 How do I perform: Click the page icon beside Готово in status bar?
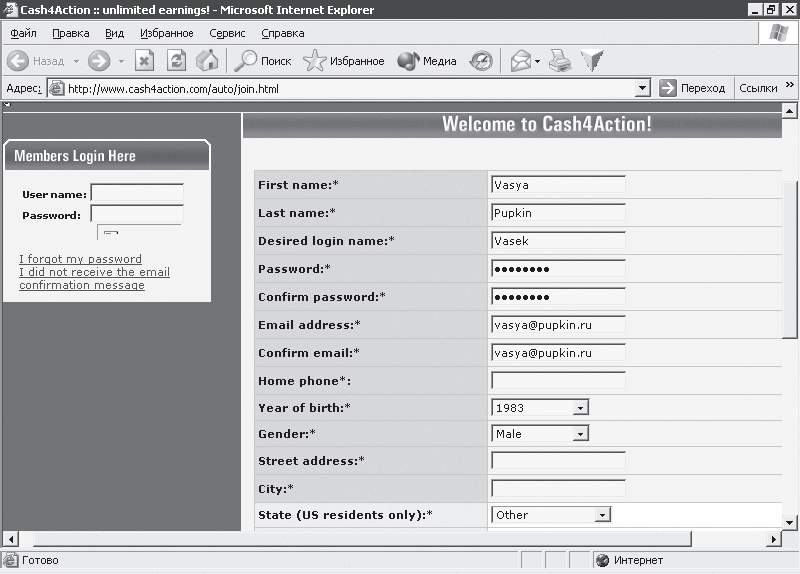(x=10, y=560)
